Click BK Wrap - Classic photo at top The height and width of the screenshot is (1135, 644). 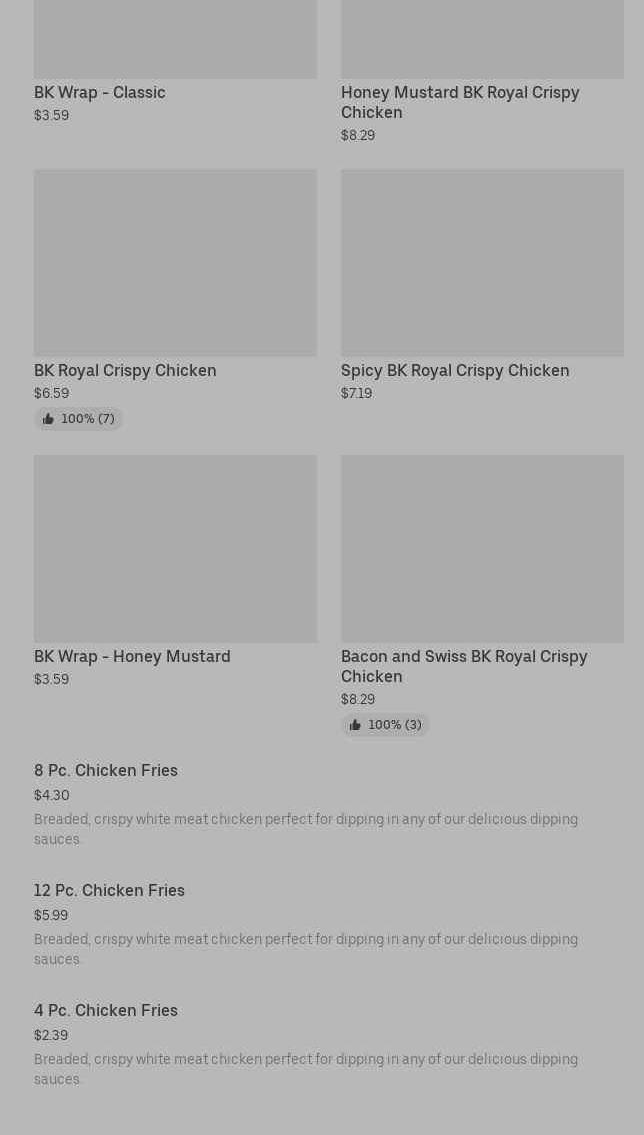coord(175,40)
